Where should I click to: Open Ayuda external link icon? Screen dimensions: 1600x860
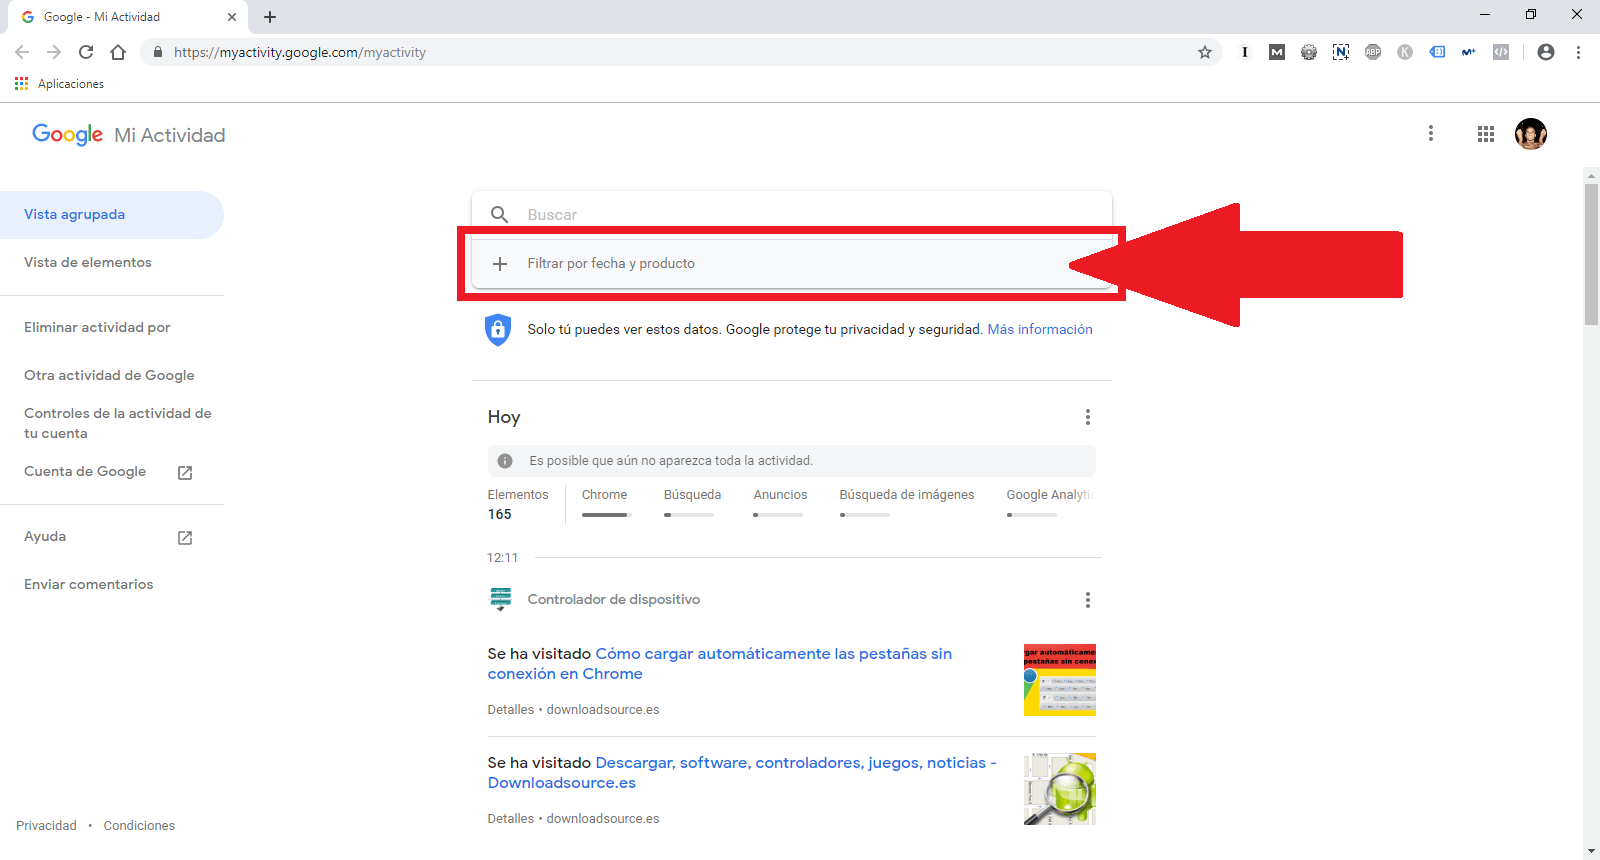point(185,537)
